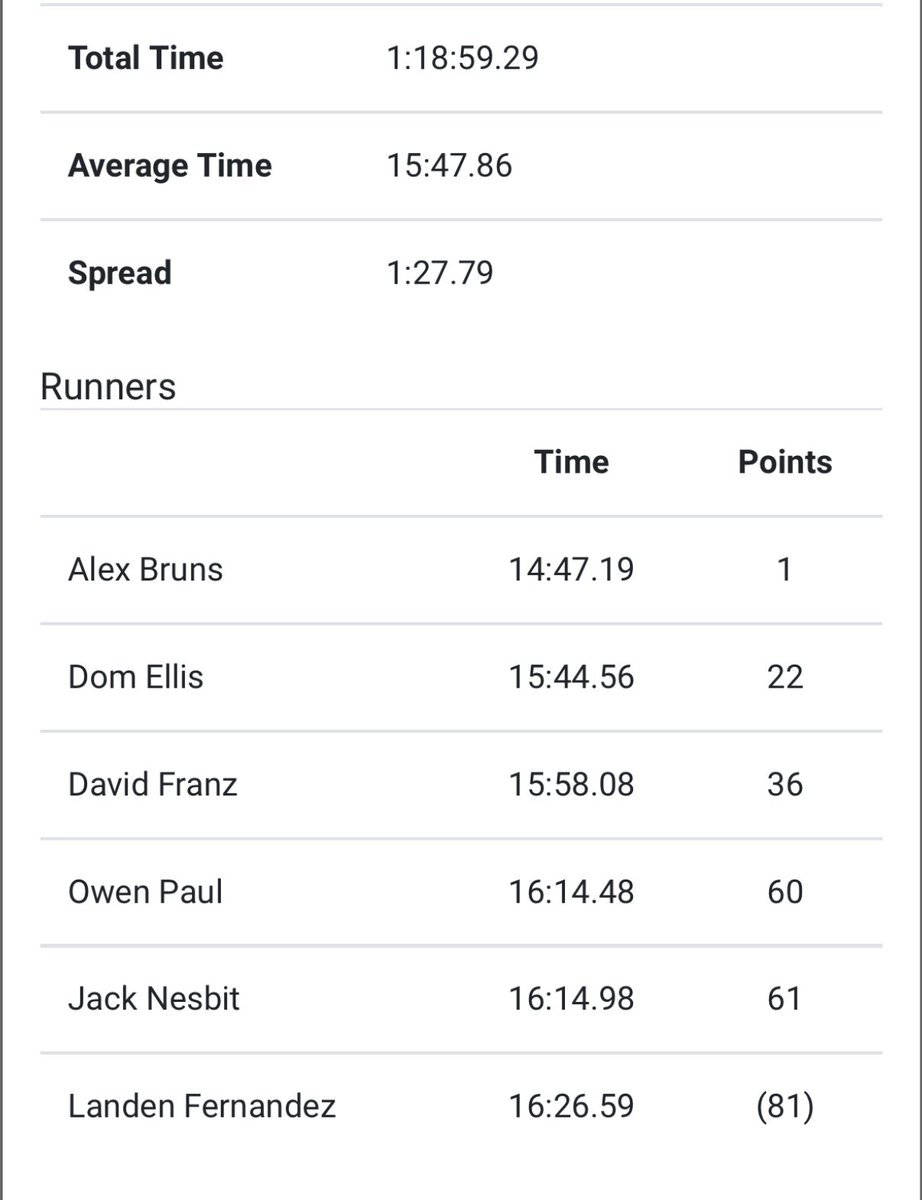Click Owen Paul points value 60
922x1200 pixels.
tap(785, 891)
